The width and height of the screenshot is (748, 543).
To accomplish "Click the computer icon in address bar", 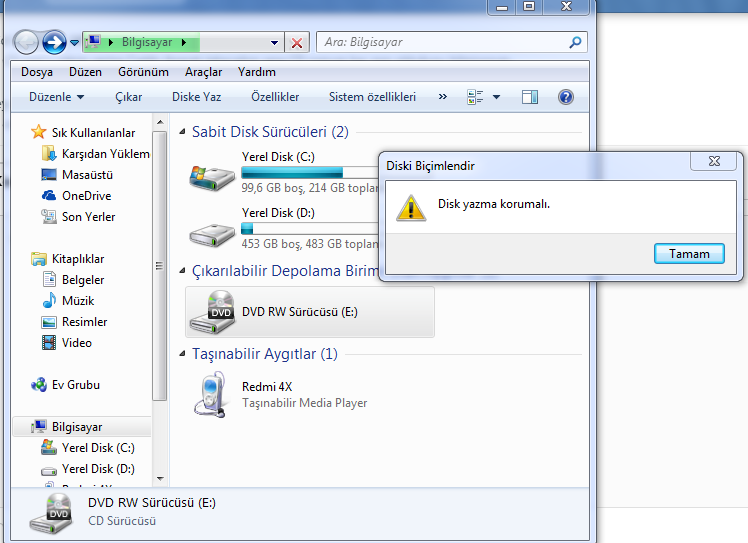I will pyautogui.click(x=94, y=42).
